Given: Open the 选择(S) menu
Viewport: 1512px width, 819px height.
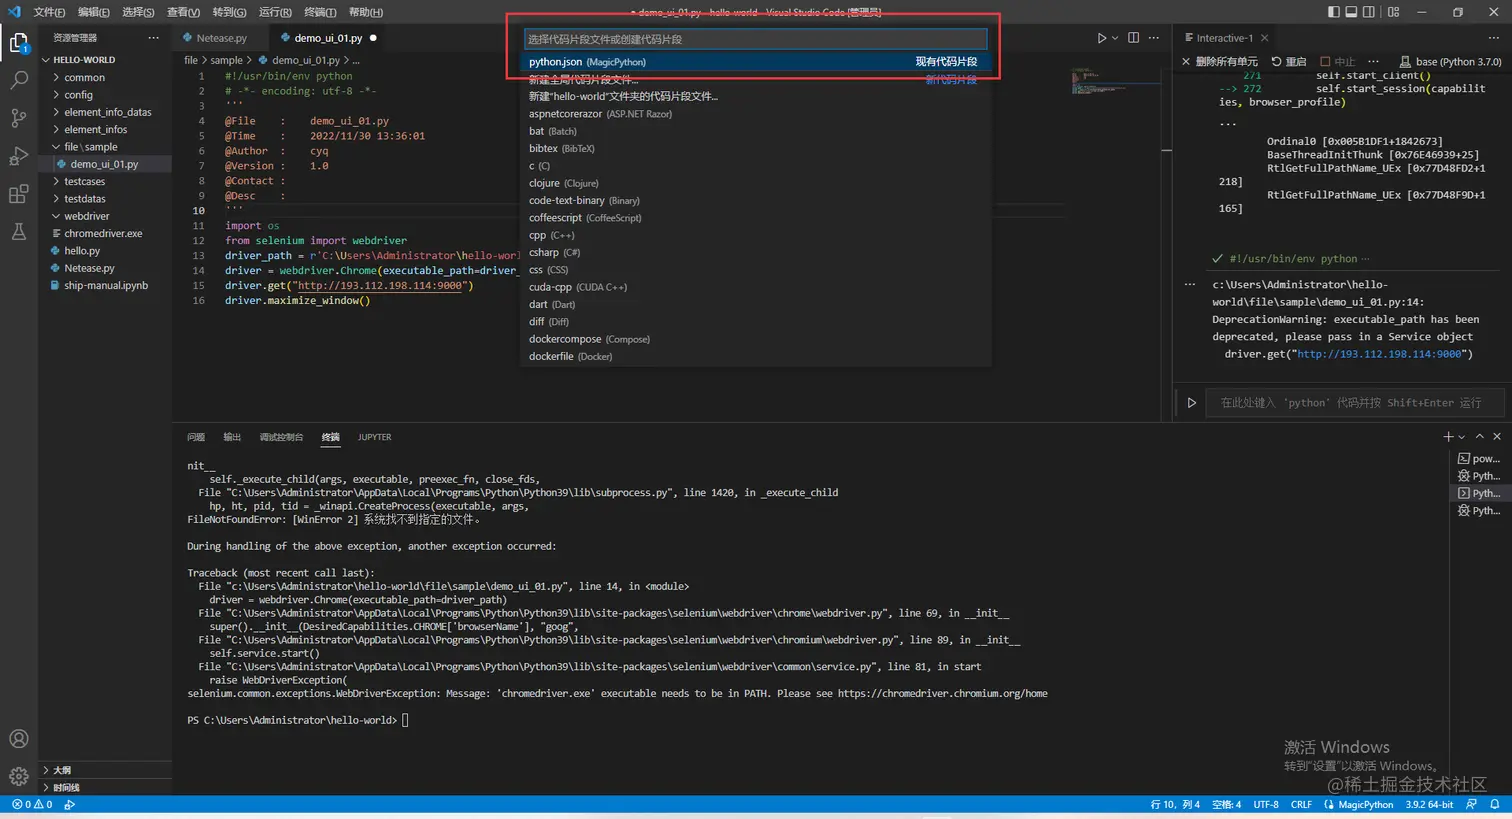Looking at the screenshot, I should [138, 12].
